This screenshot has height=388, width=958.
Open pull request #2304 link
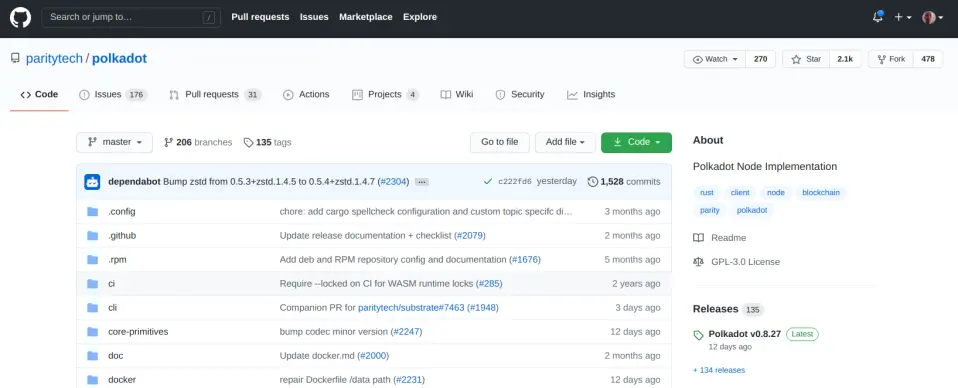coord(393,181)
